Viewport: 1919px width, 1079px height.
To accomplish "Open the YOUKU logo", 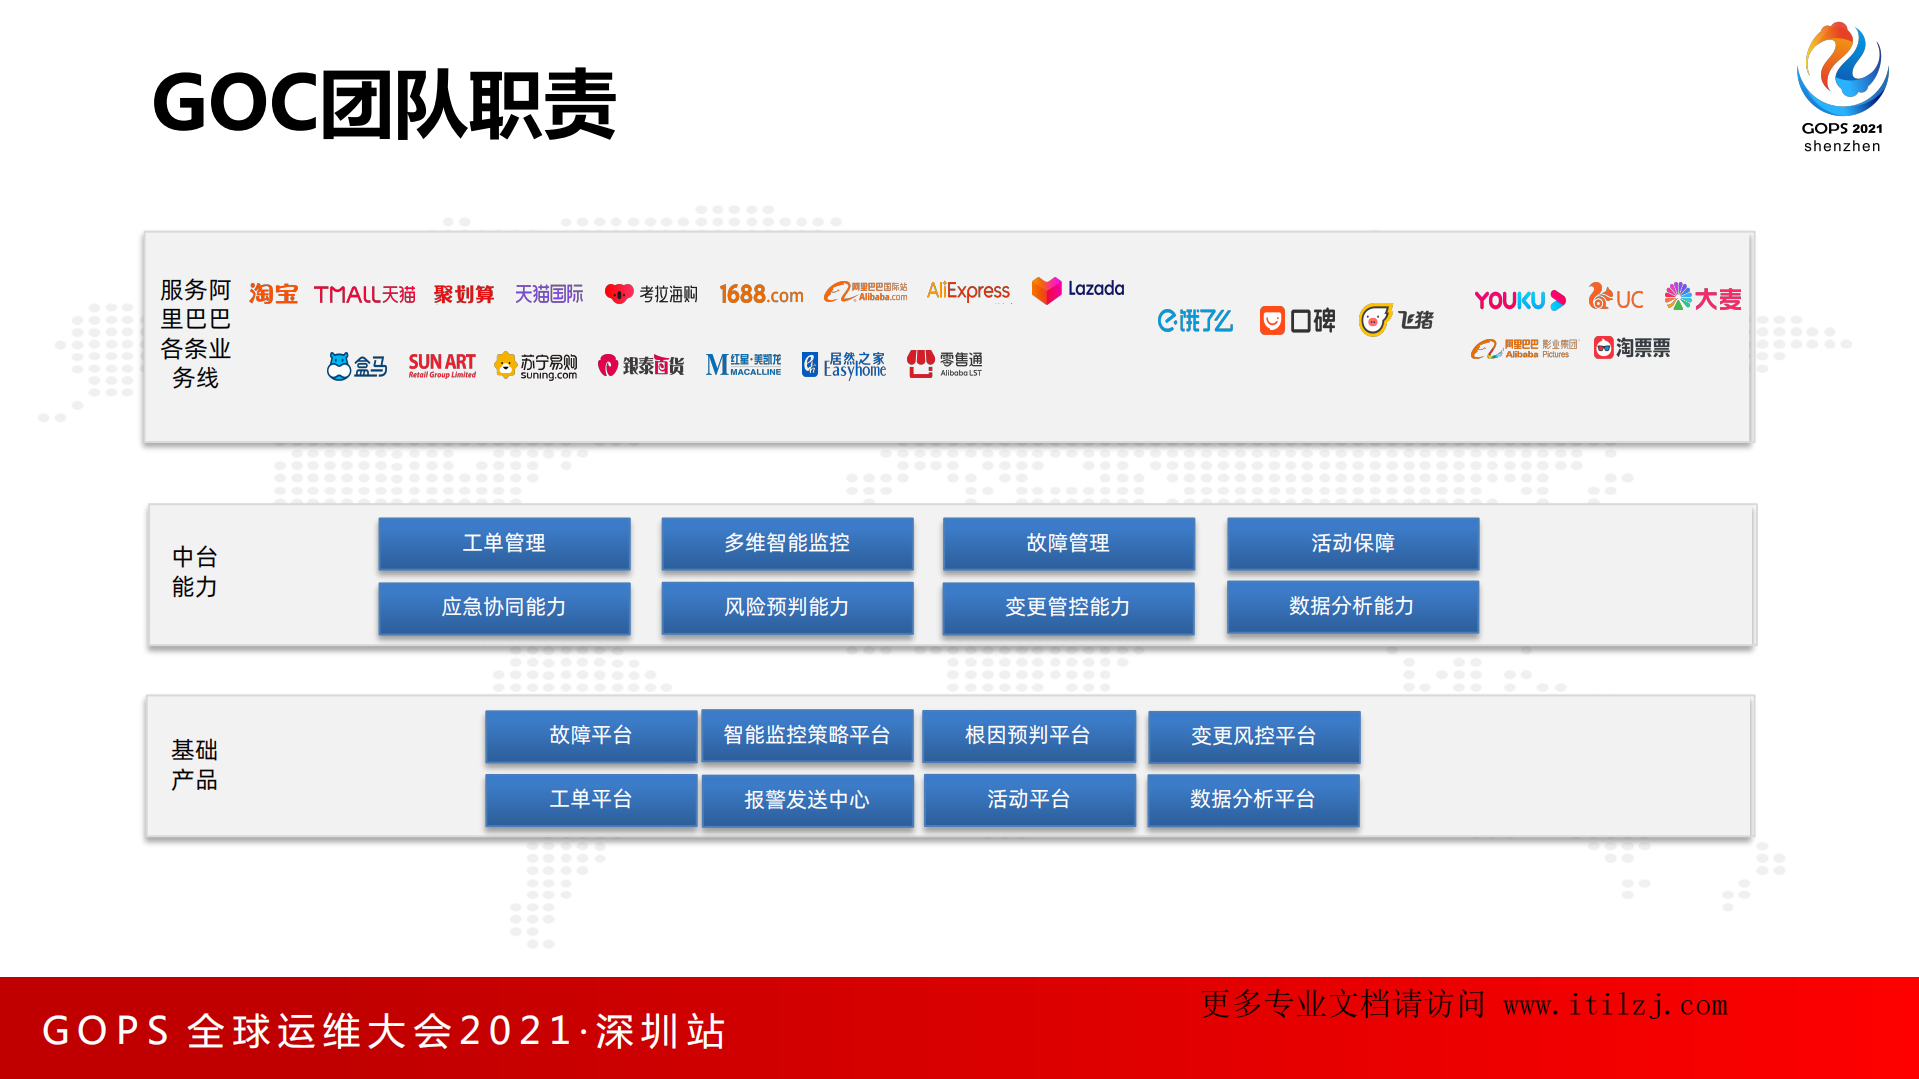I will tap(1519, 299).
